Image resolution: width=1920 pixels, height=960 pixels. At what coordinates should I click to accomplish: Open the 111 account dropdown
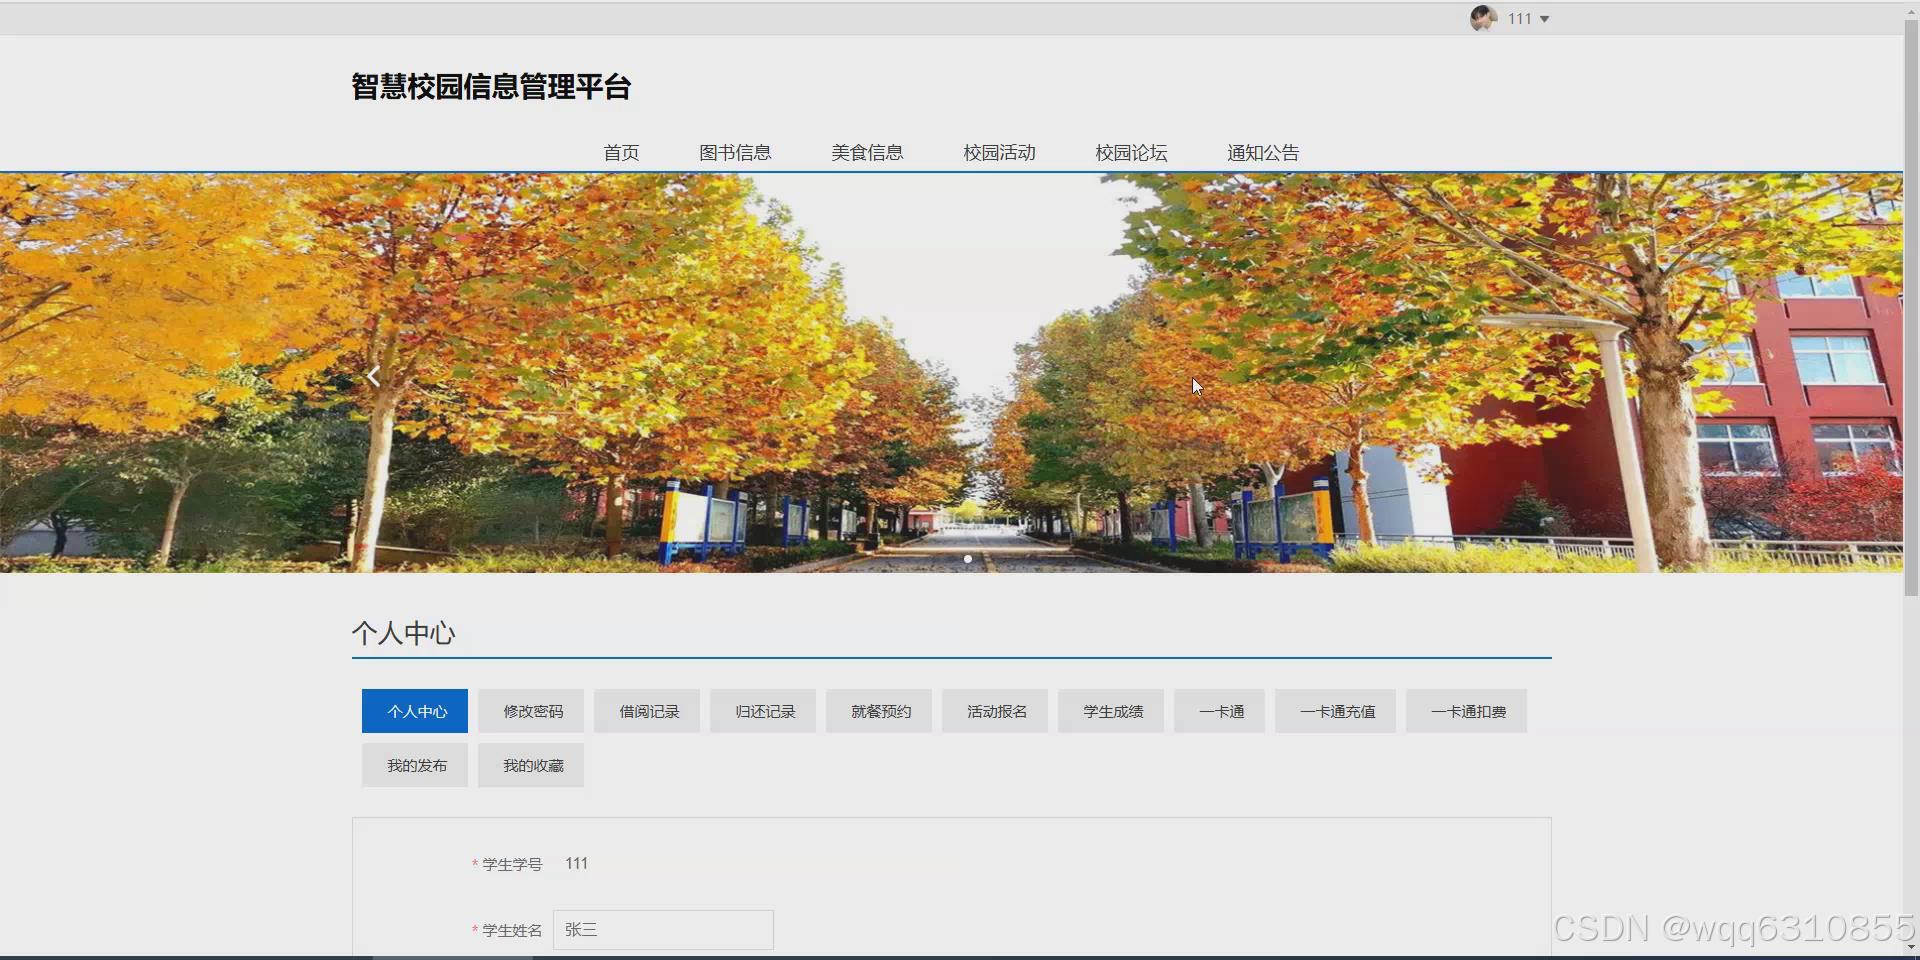point(1519,18)
